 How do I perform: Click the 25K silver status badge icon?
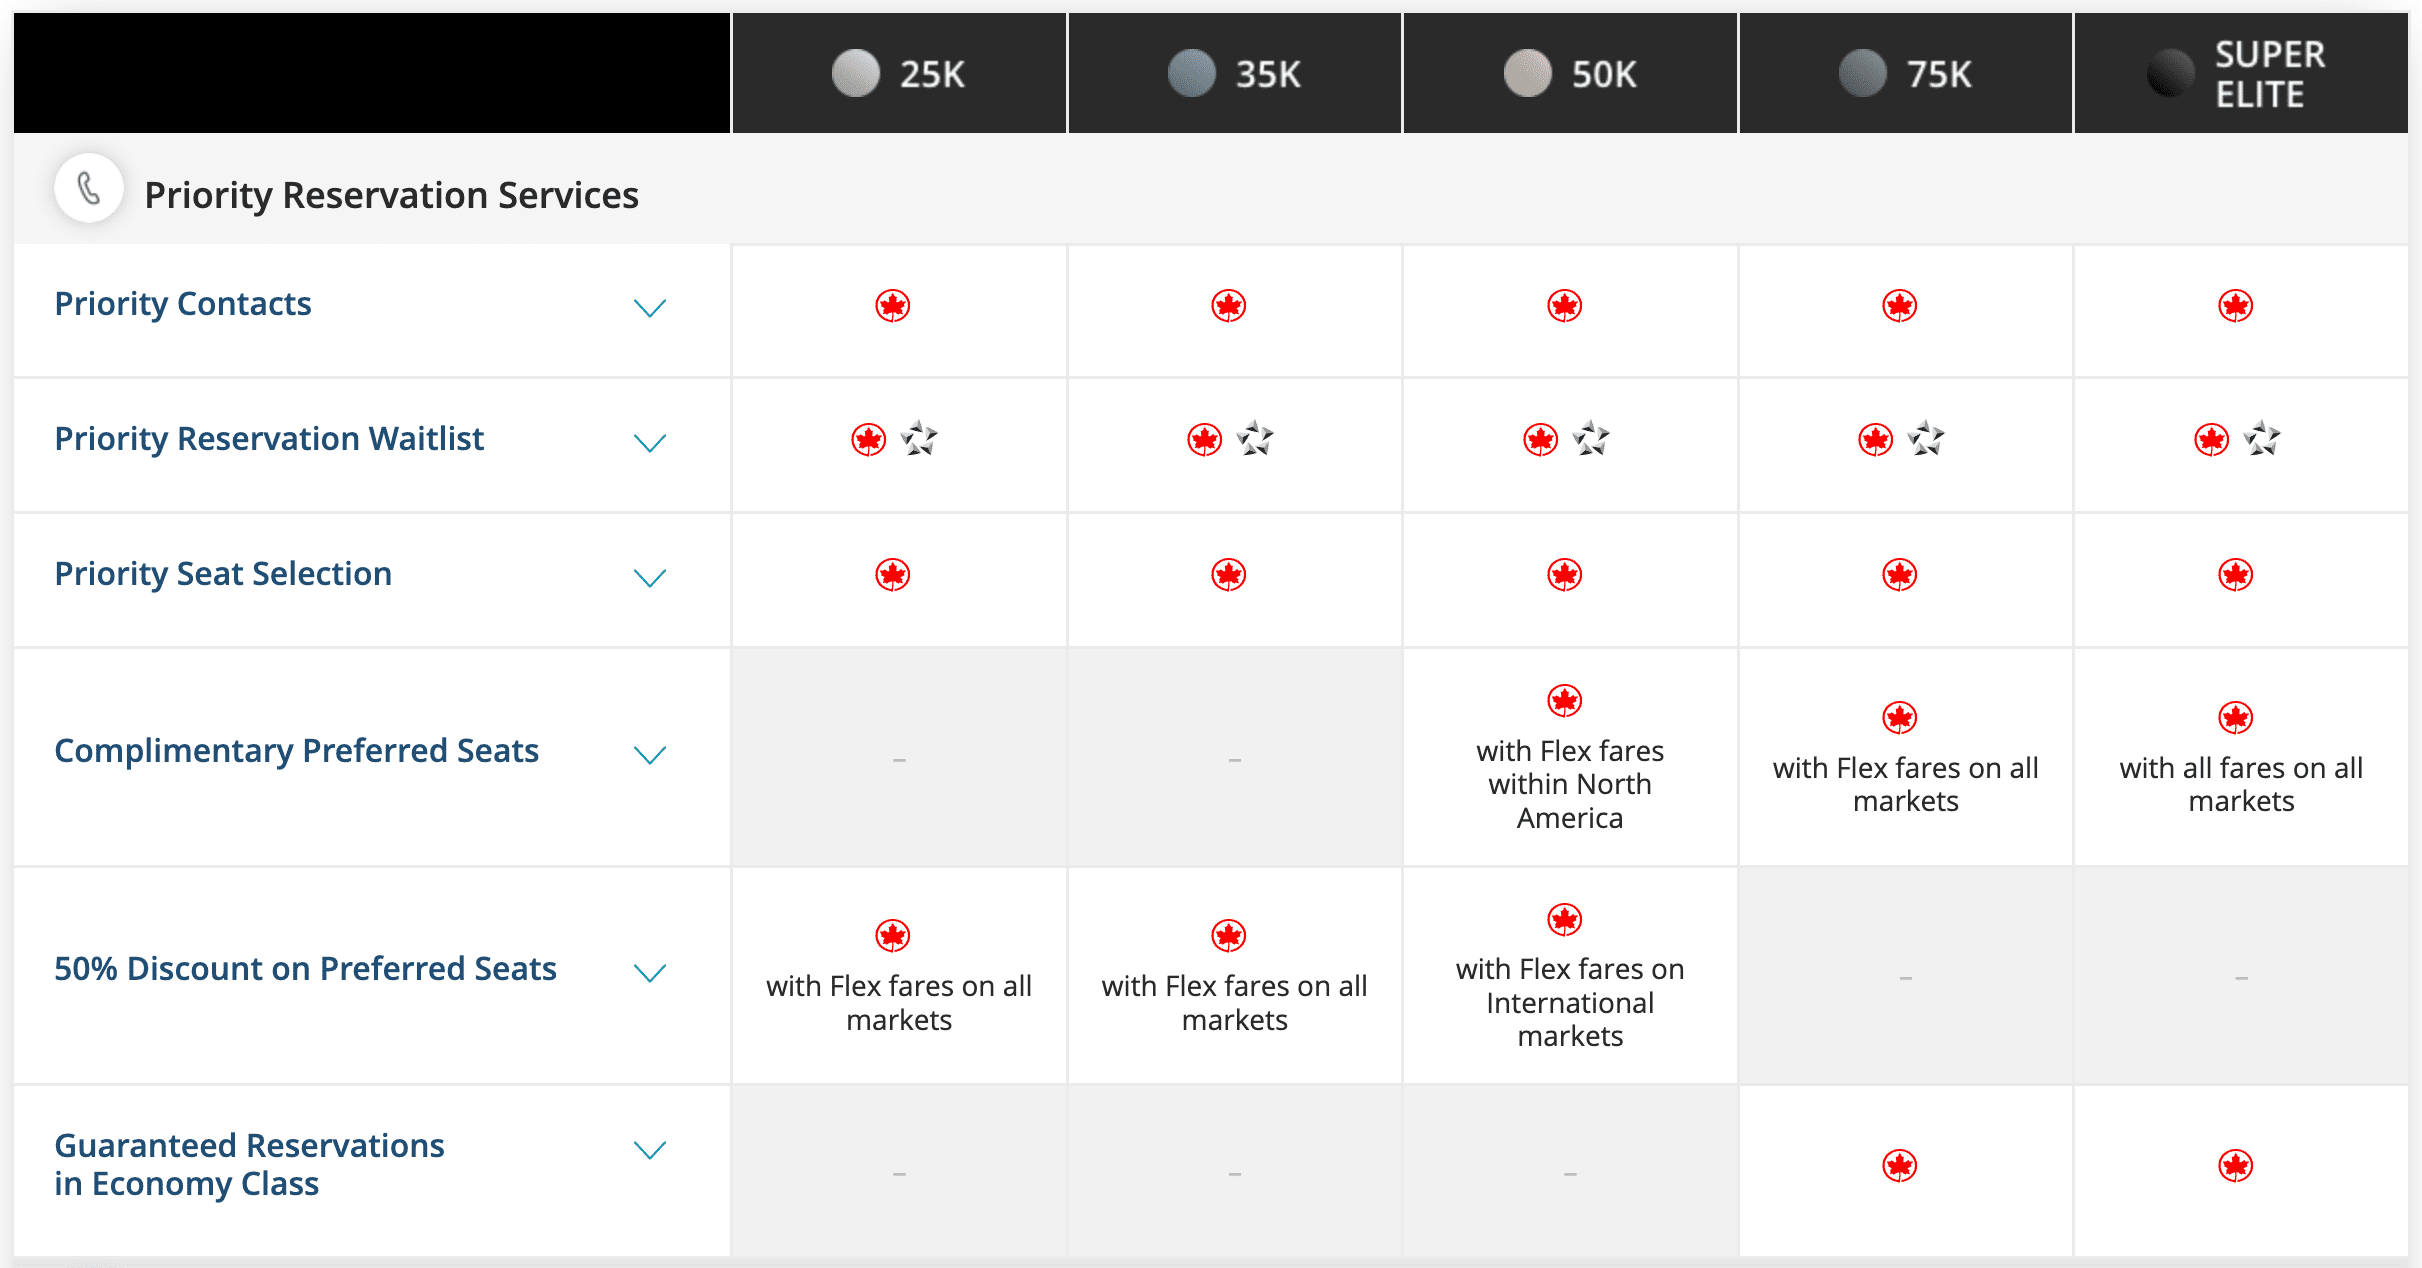click(855, 73)
